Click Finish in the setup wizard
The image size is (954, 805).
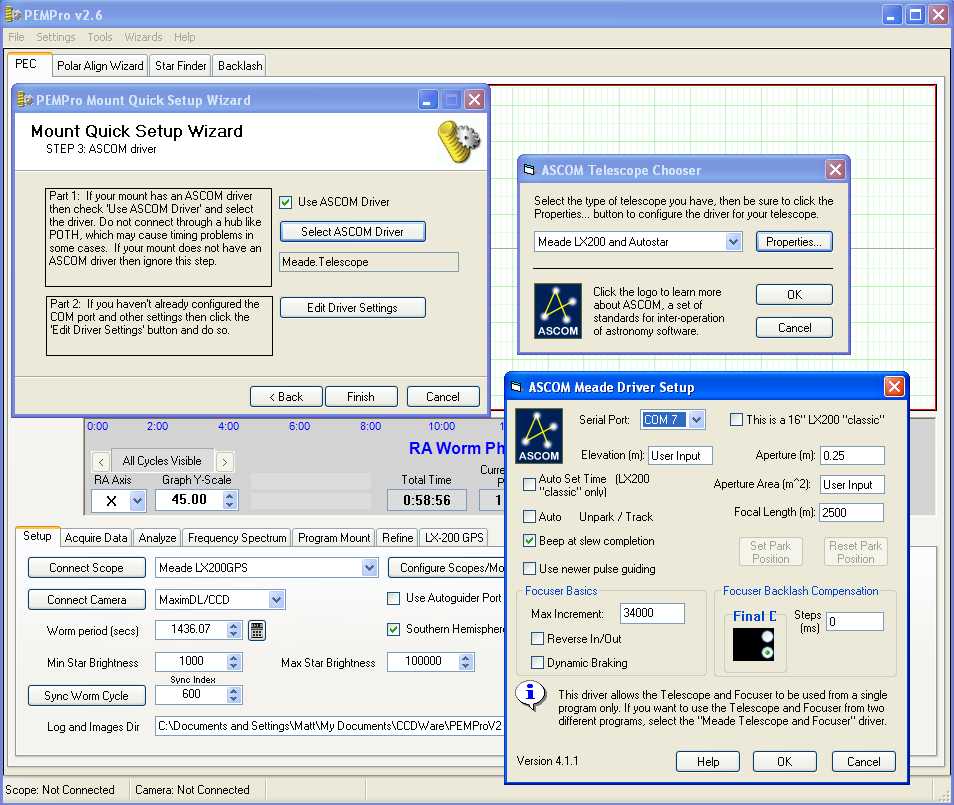pyautogui.click(x=361, y=397)
